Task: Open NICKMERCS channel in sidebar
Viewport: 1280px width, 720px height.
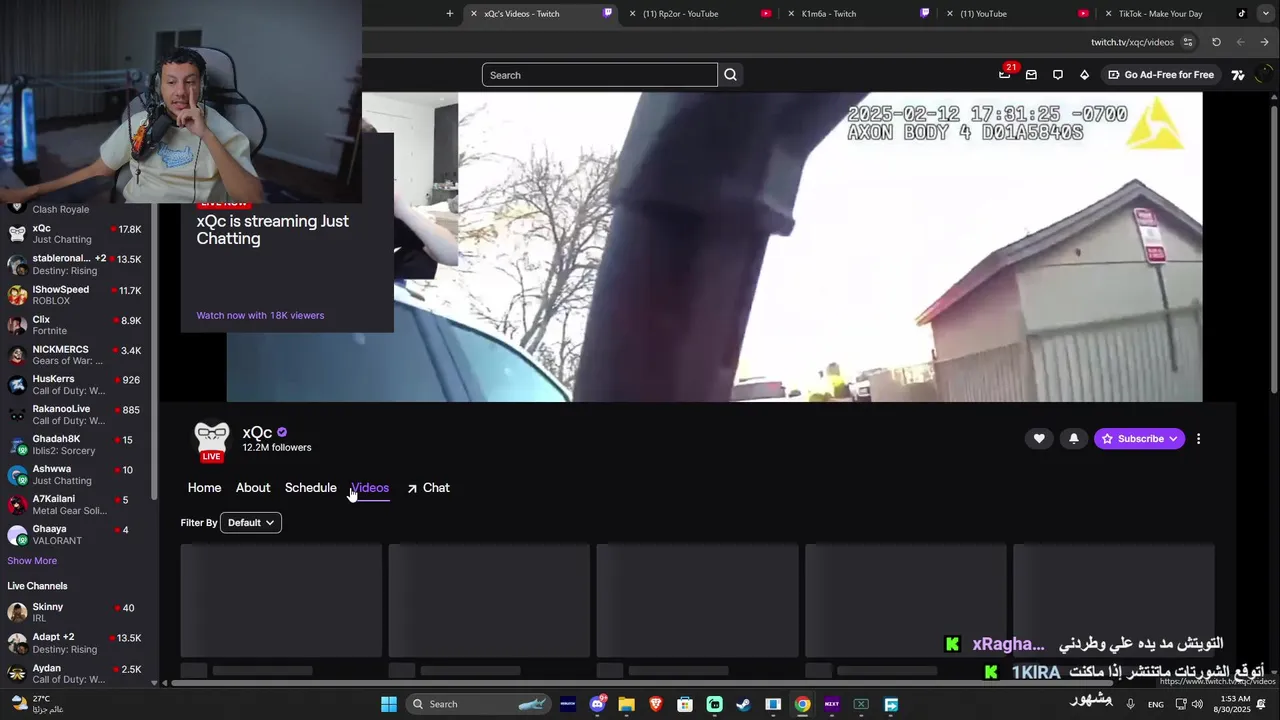Action: pyautogui.click(x=75, y=355)
